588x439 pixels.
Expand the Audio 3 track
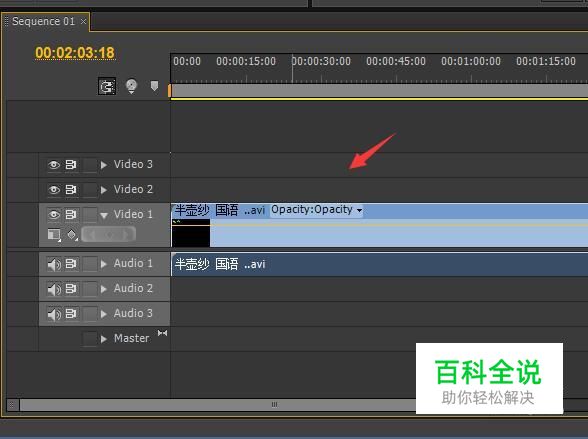[x=104, y=313]
